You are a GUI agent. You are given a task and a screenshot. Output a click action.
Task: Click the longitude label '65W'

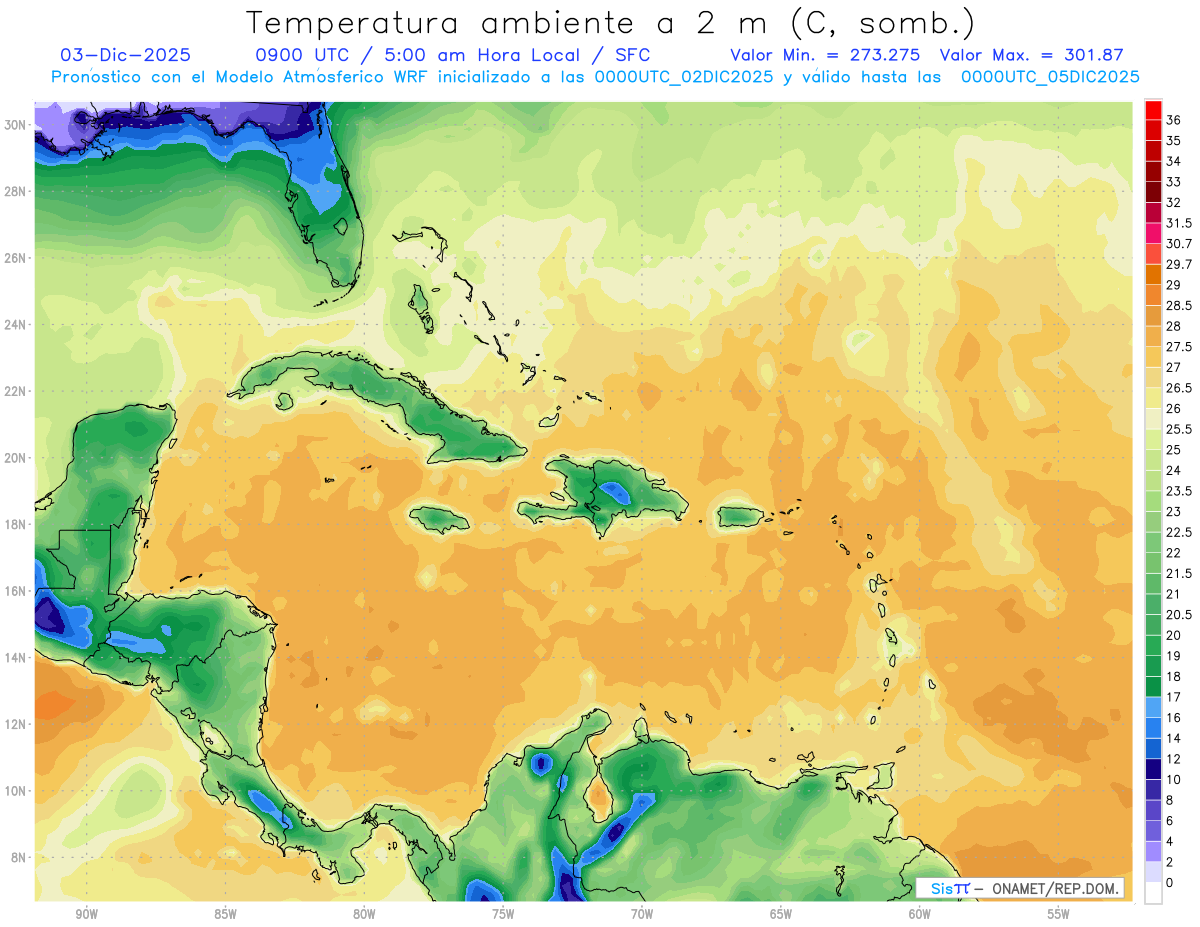(x=781, y=914)
